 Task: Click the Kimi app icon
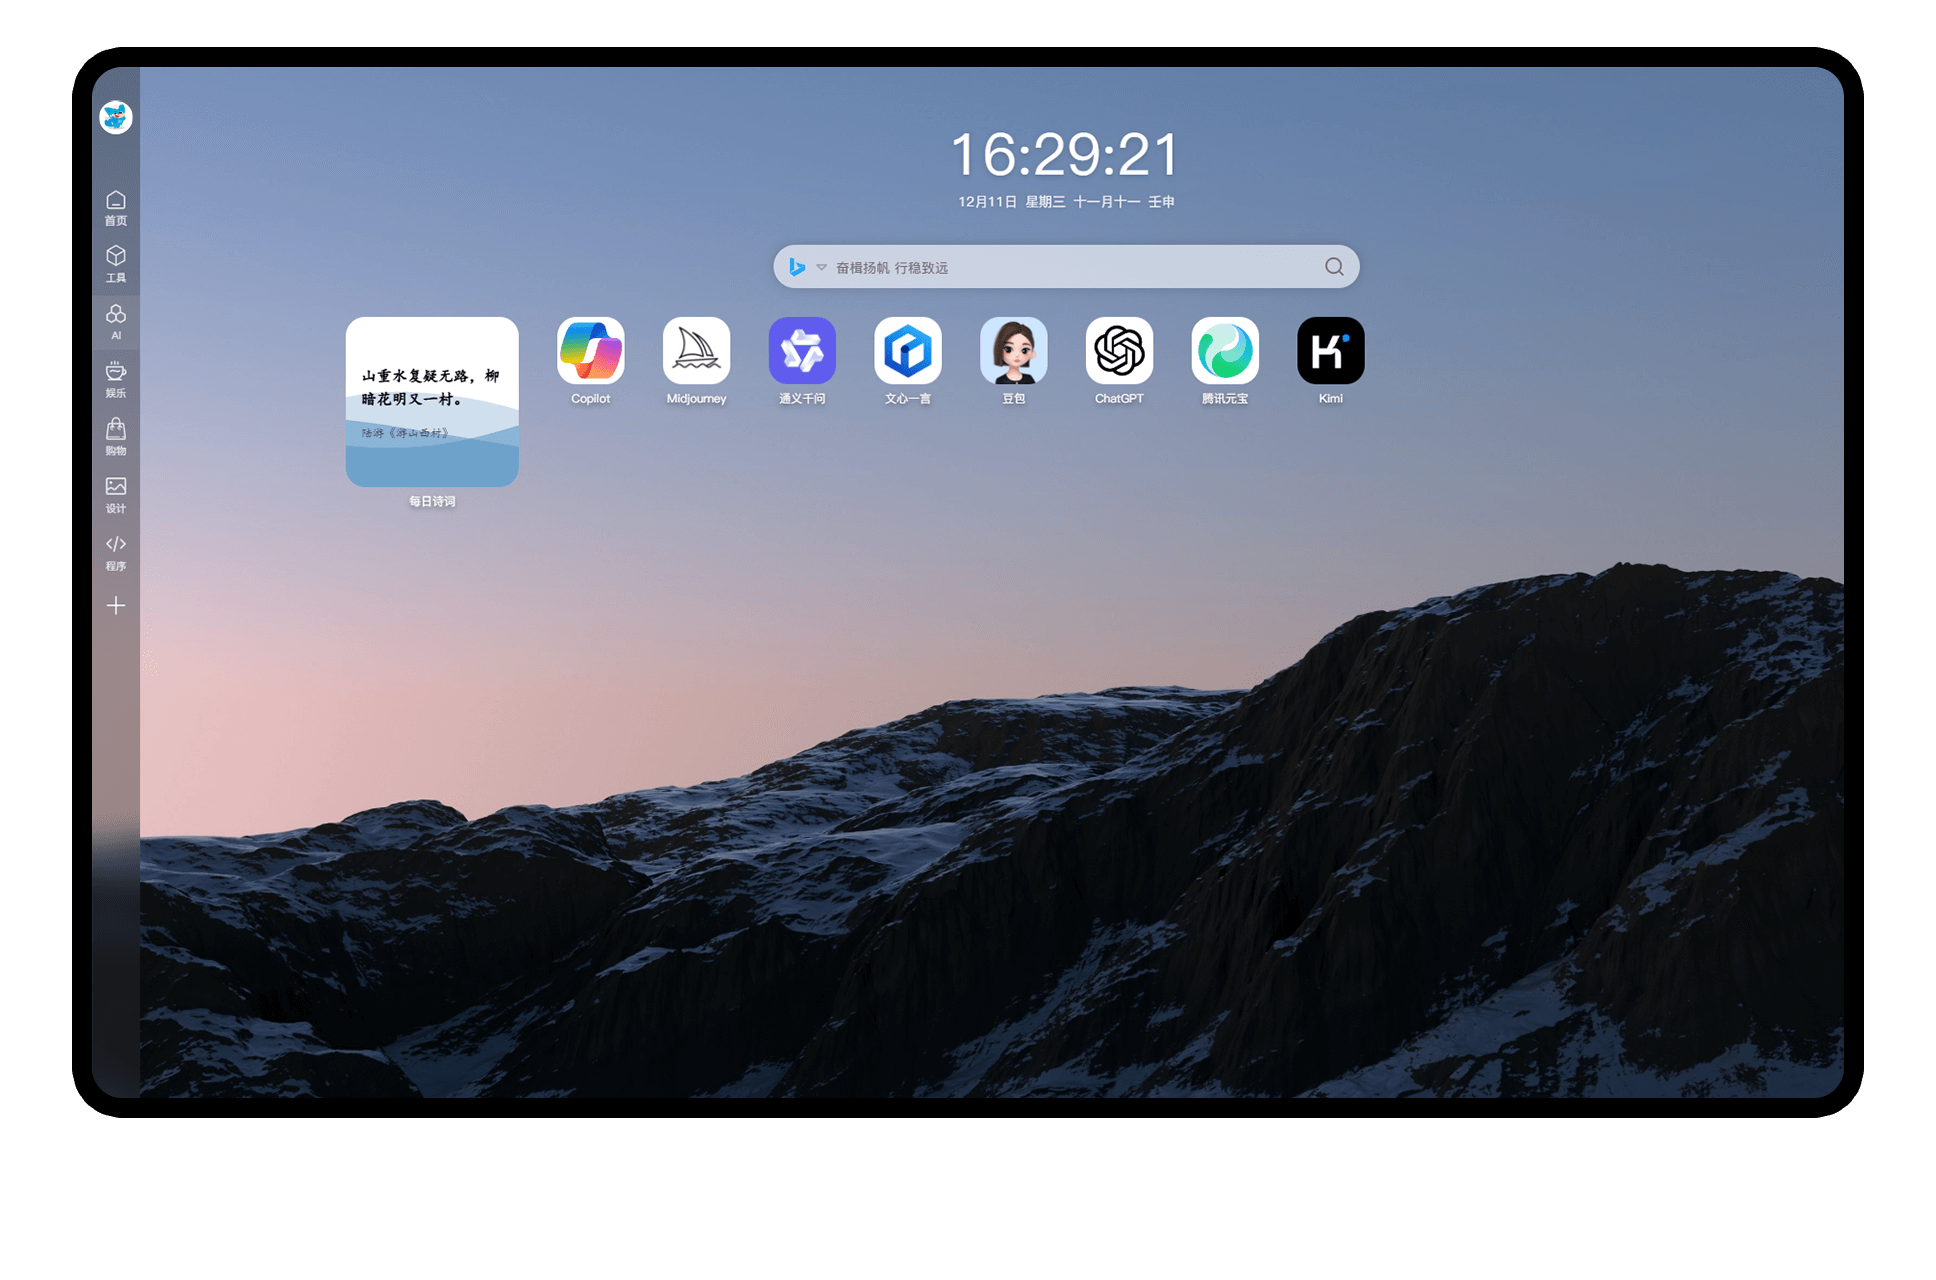1330,351
